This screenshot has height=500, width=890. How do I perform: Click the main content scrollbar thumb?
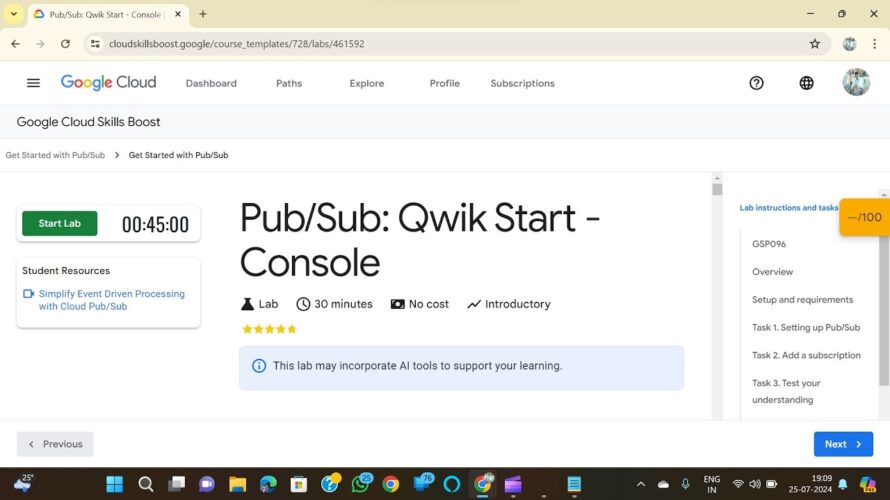click(x=717, y=189)
